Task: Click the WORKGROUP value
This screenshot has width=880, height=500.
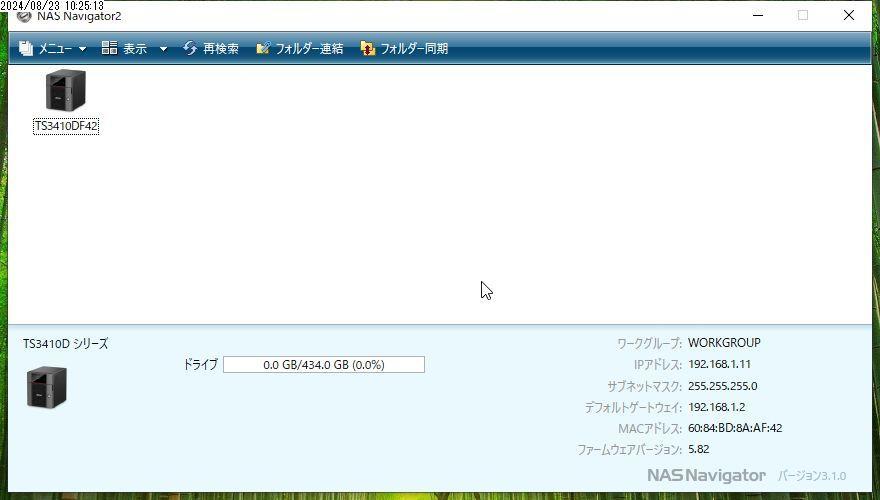Action: pyautogui.click(x=724, y=342)
